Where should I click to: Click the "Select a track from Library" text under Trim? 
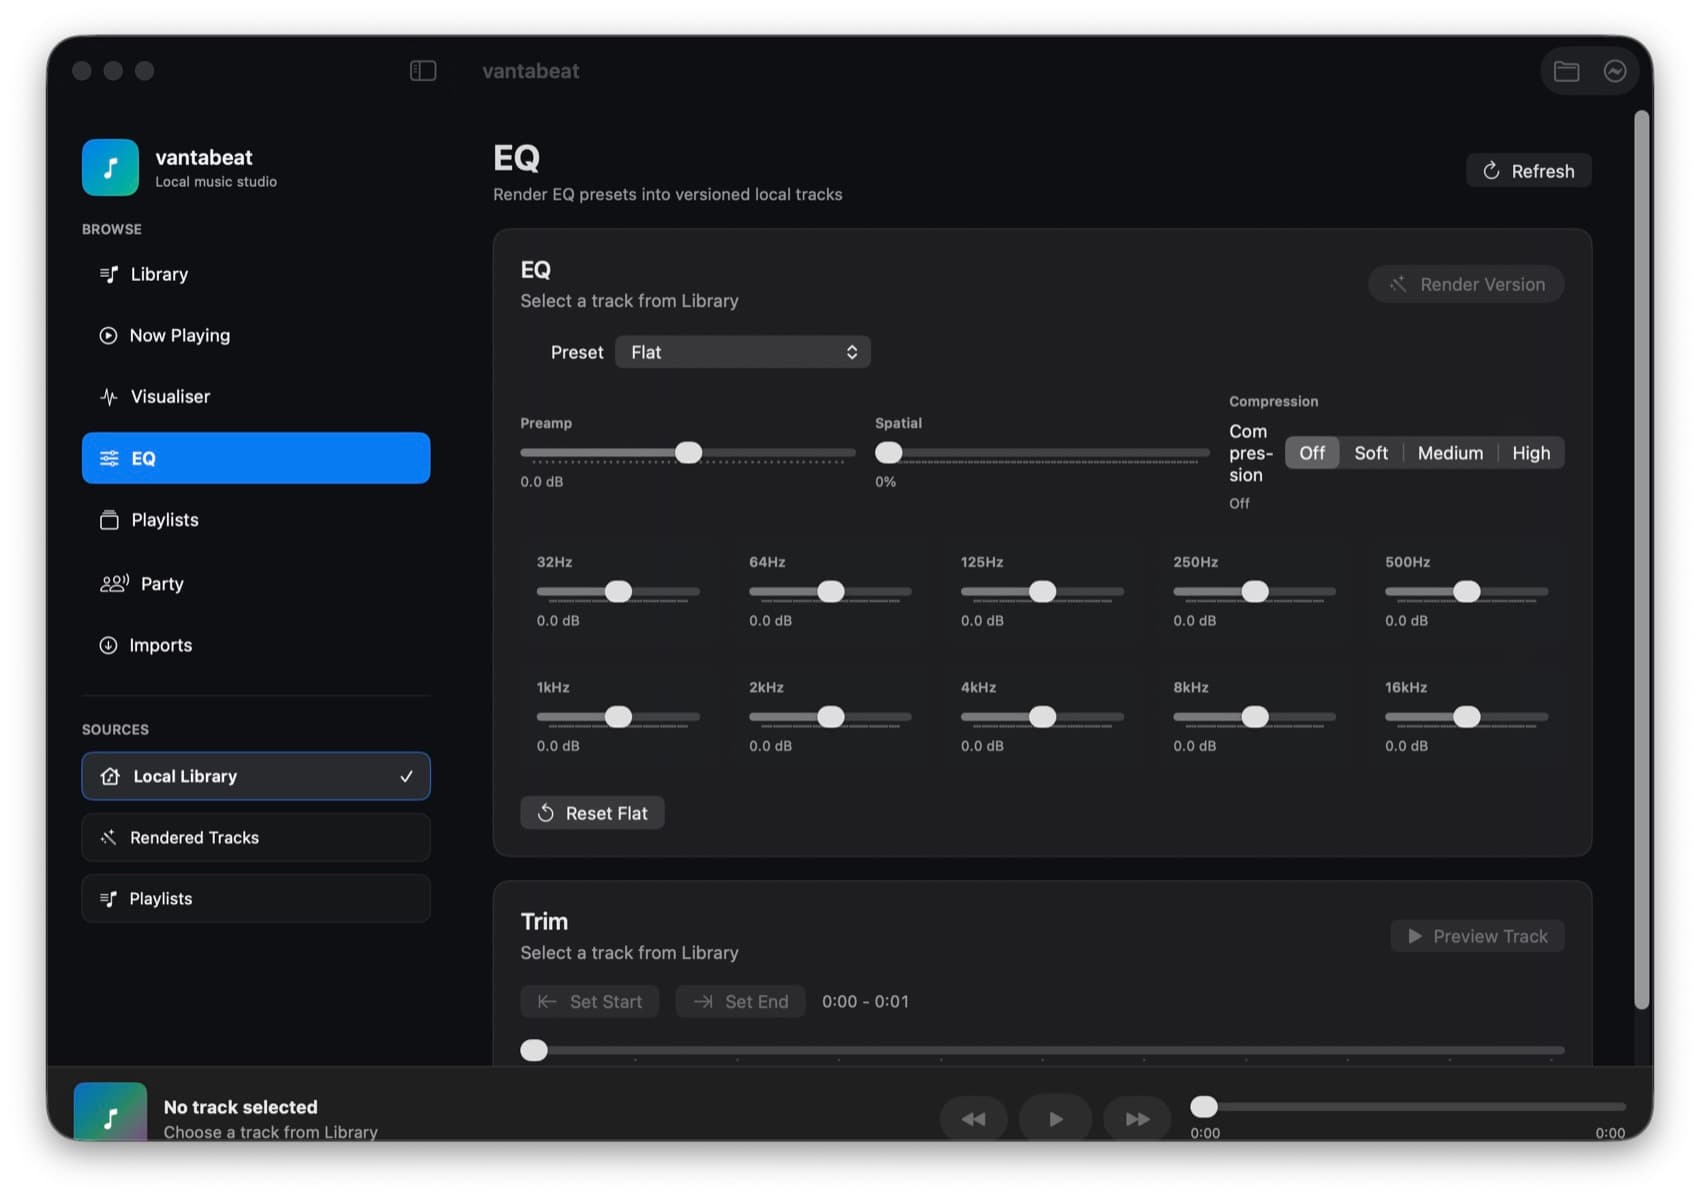(629, 953)
